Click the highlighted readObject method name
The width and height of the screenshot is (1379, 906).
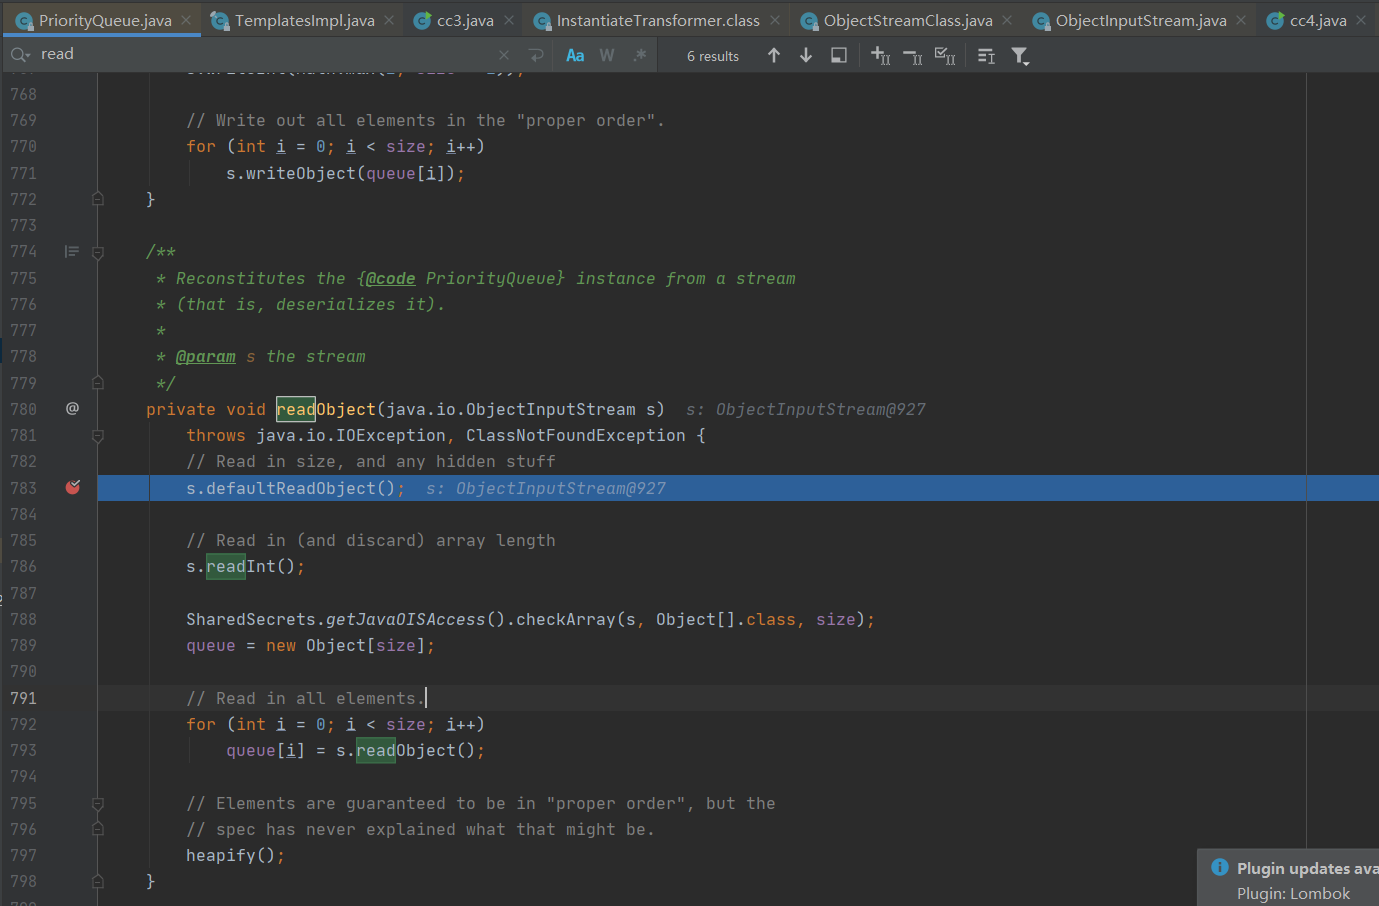coord(326,409)
